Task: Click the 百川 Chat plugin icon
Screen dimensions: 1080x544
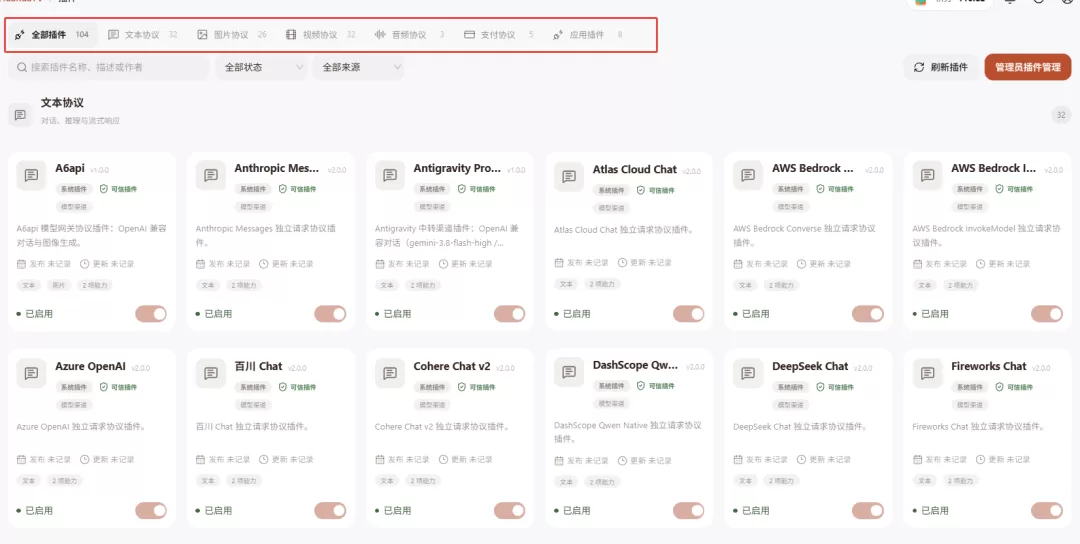Action: coord(211,373)
